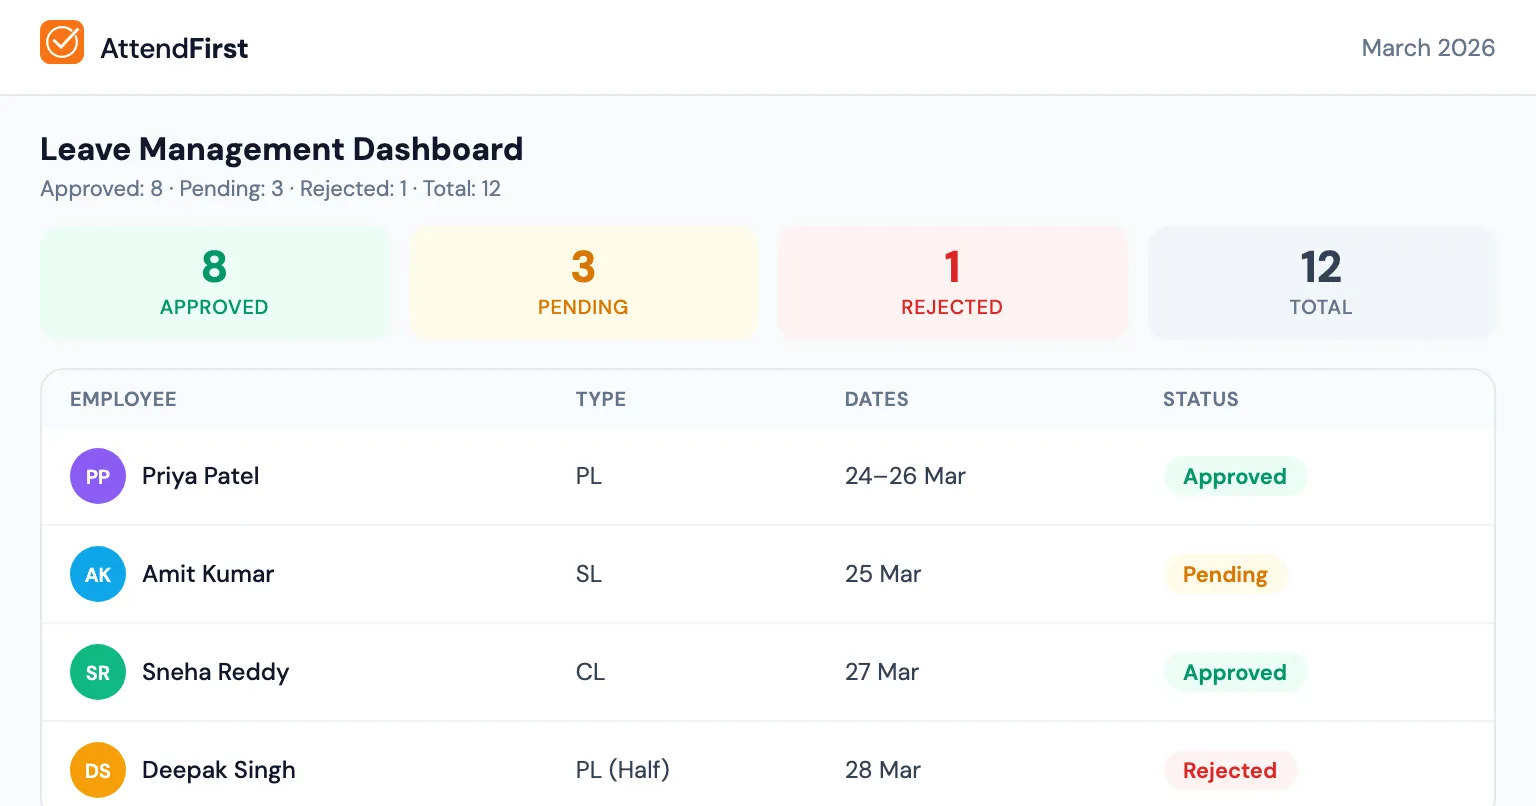Open the 3 Pending summary card

click(583, 283)
